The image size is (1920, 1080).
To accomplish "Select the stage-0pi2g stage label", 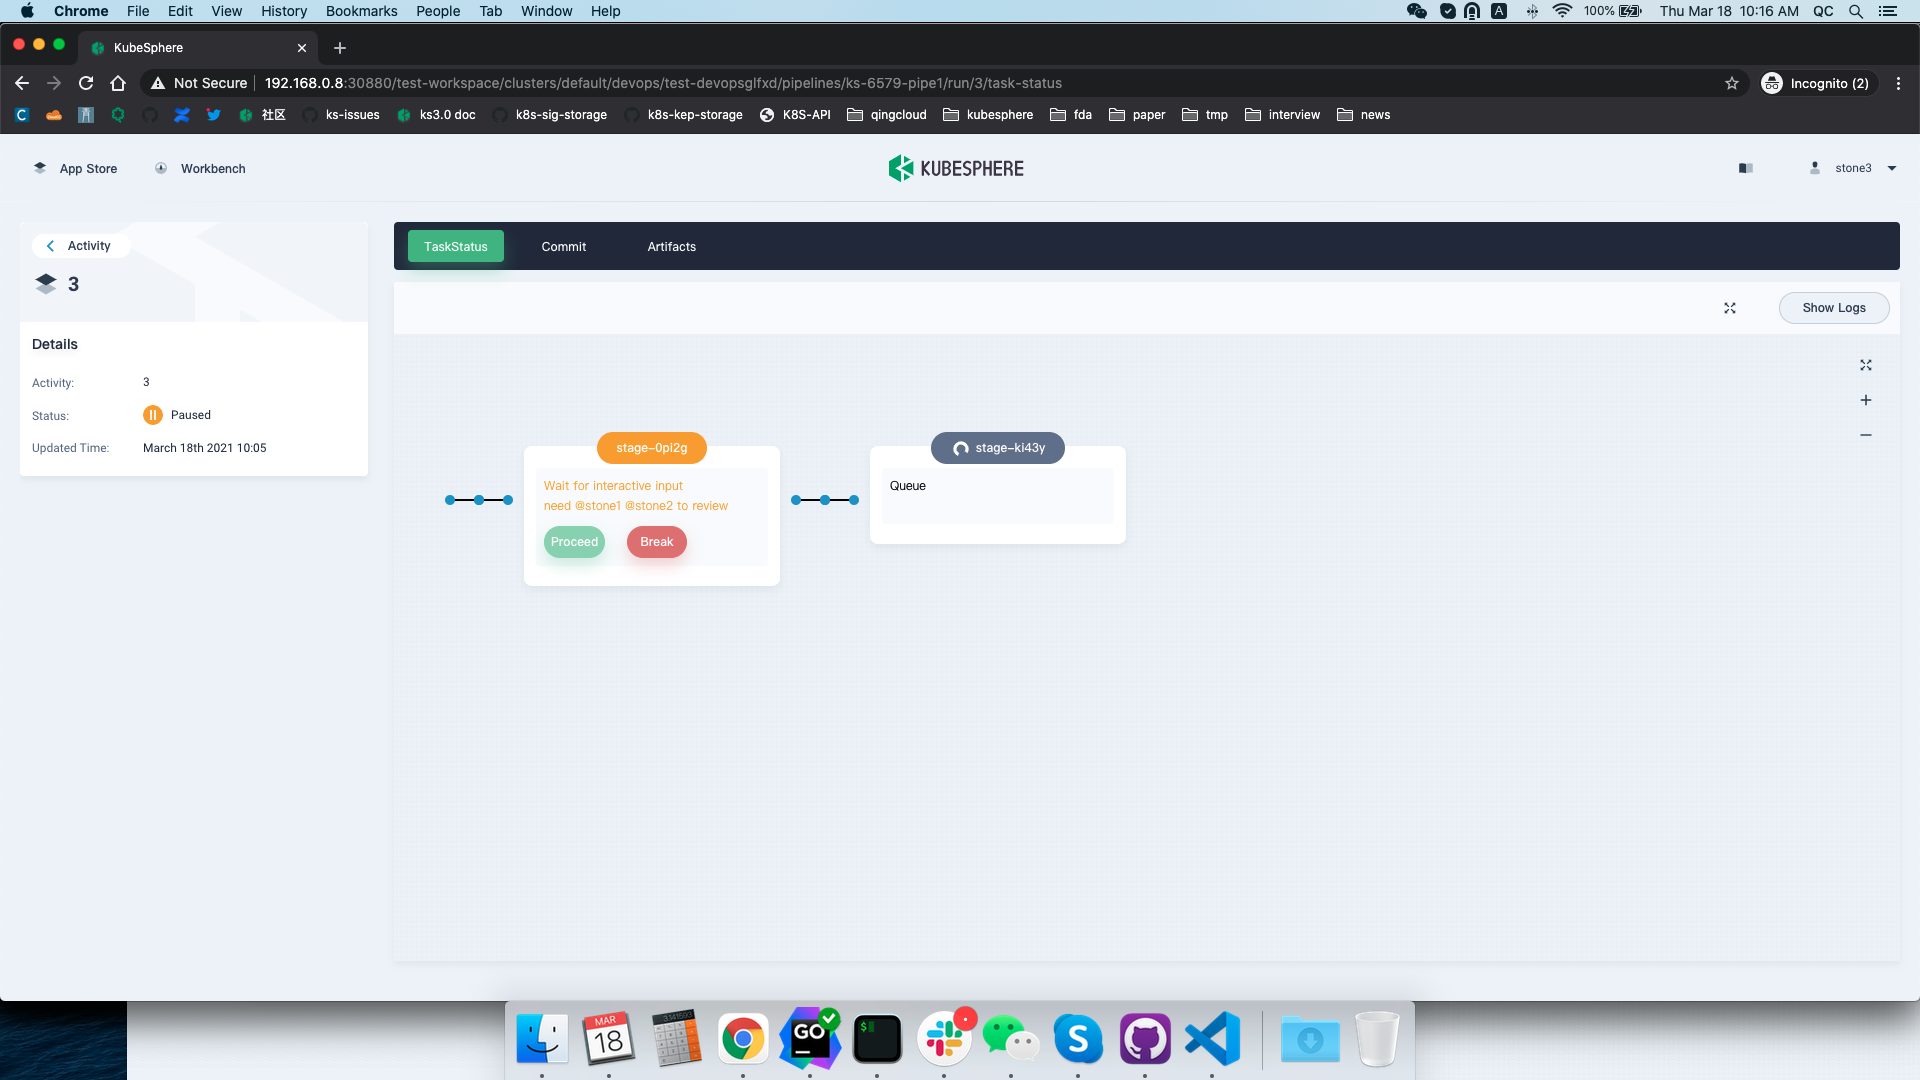I will [652, 448].
